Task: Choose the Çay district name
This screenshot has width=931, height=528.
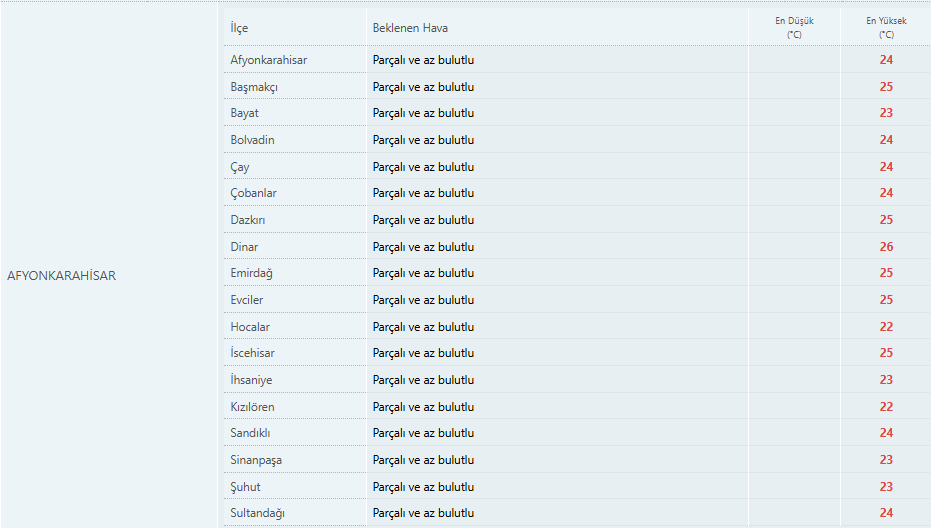Action: (240, 167)
